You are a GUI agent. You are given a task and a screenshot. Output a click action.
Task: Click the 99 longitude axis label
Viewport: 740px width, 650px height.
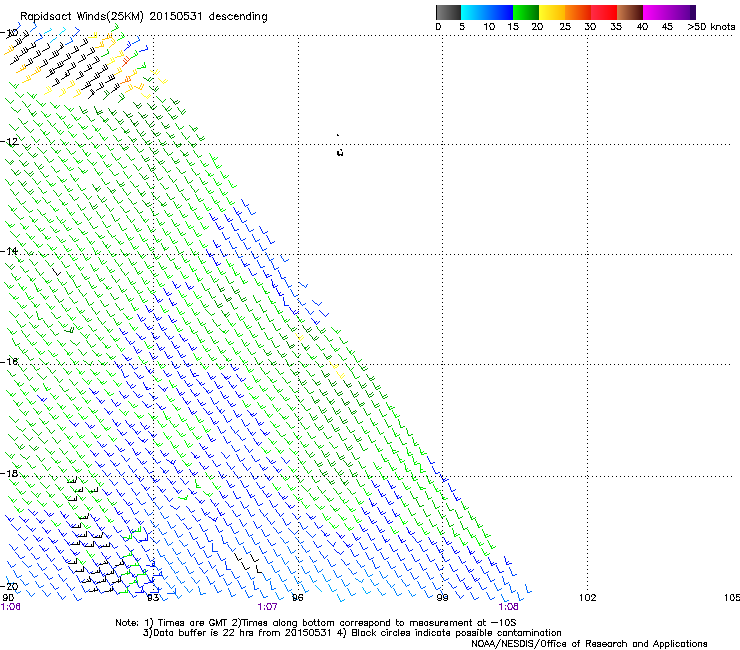click(x=442, y=598)
